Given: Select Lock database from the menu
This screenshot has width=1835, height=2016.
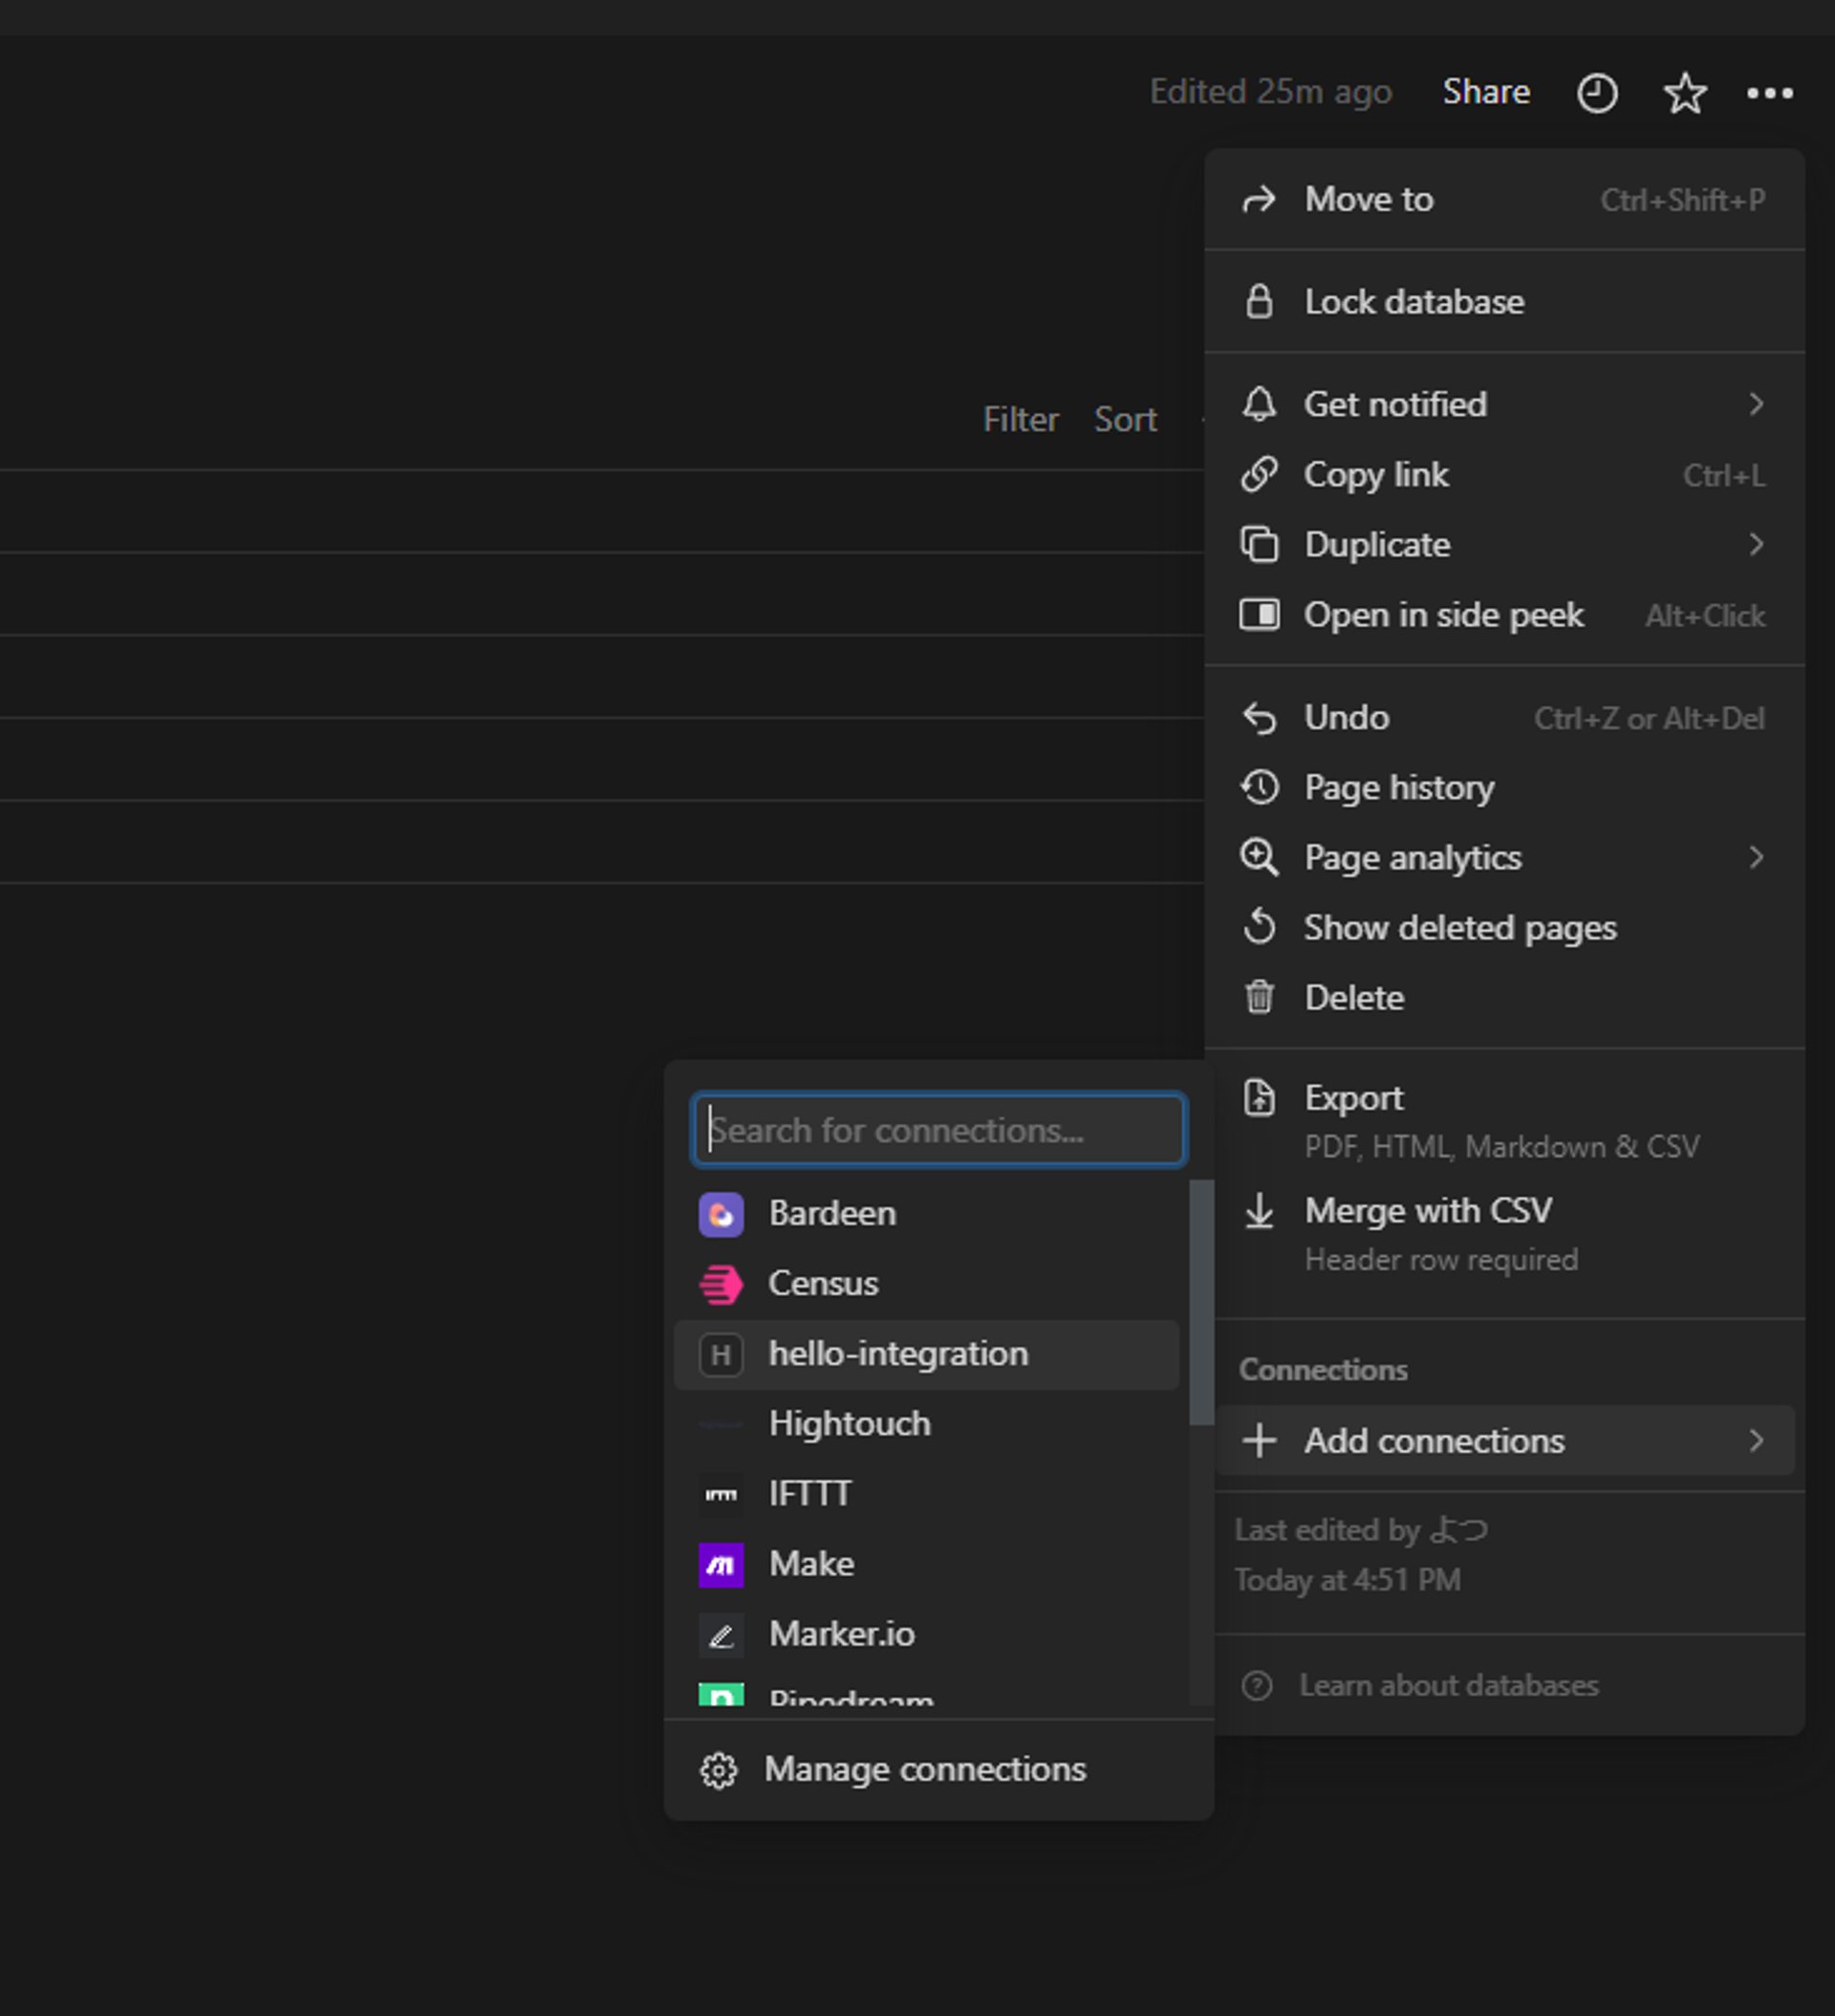Looking at the screenshot, I should pos(1413,301).
